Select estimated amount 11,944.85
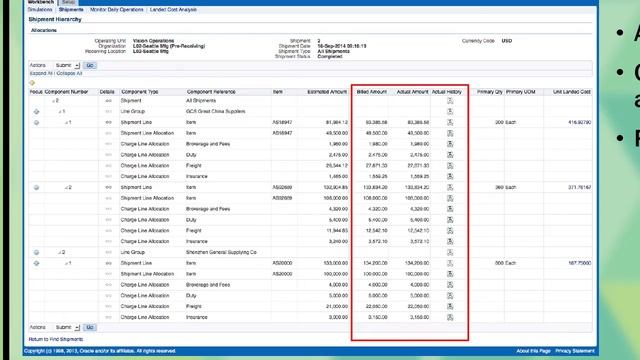Viewport: 640px width, 360px height. [337, 231]
